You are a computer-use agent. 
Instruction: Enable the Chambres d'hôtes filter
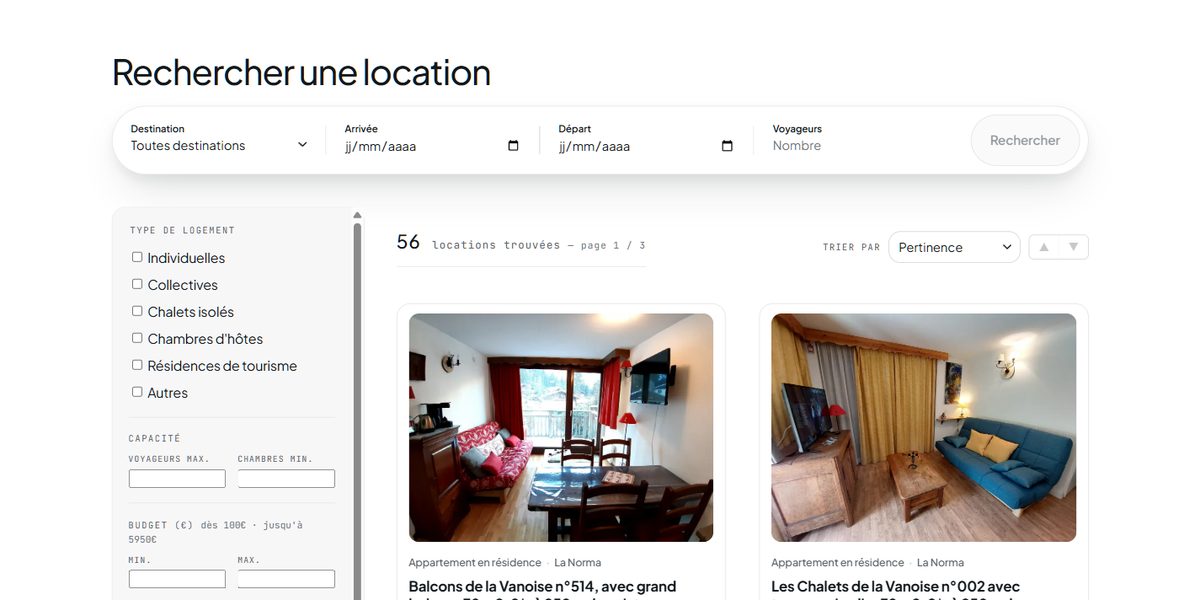click(x=137, y=338)
